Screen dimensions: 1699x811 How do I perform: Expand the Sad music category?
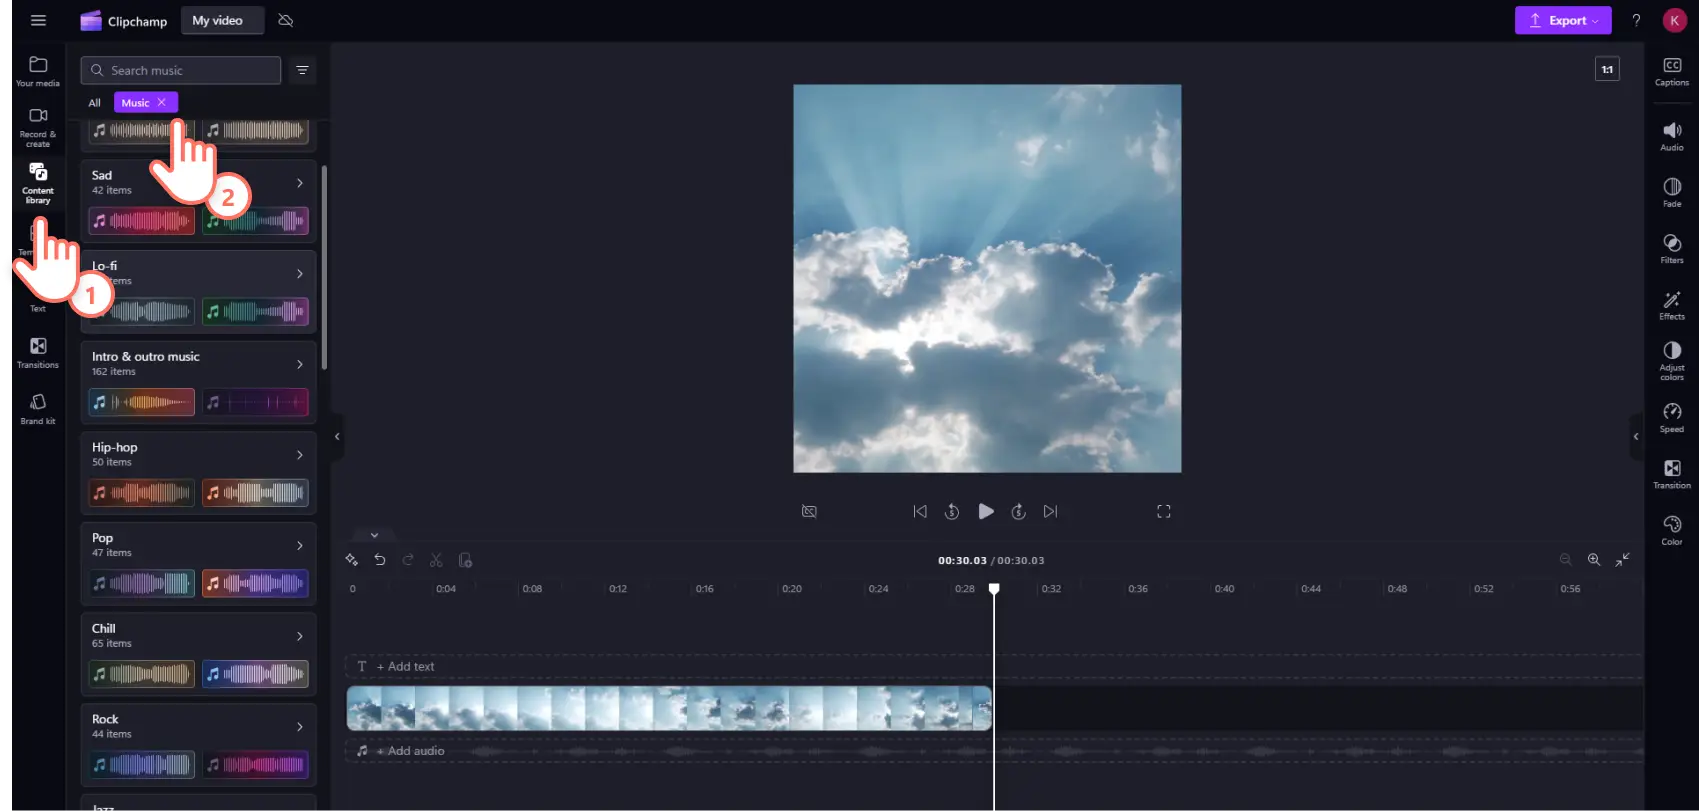[x=299, y=183]
